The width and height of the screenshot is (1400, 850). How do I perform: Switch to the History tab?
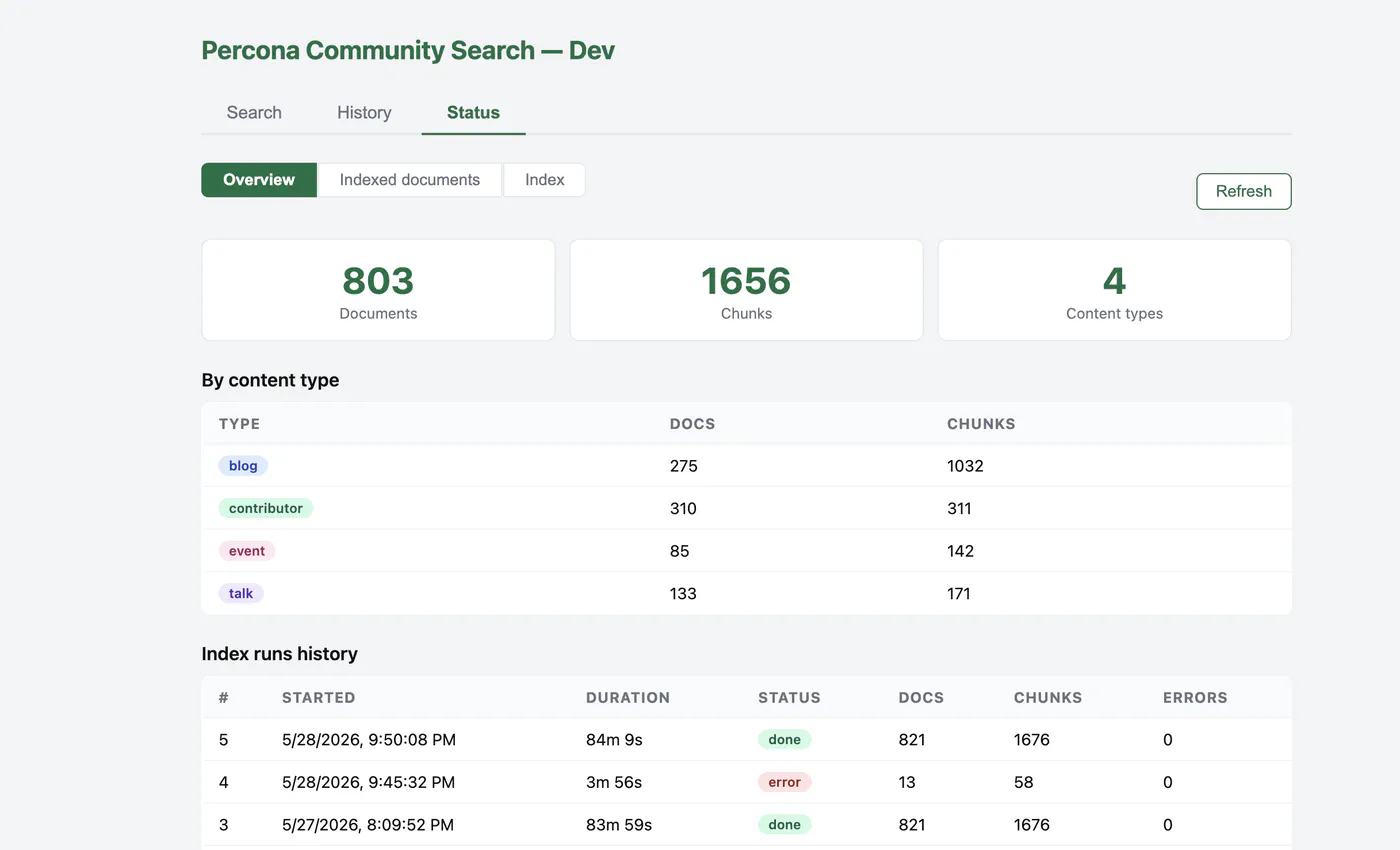(364, 112)
